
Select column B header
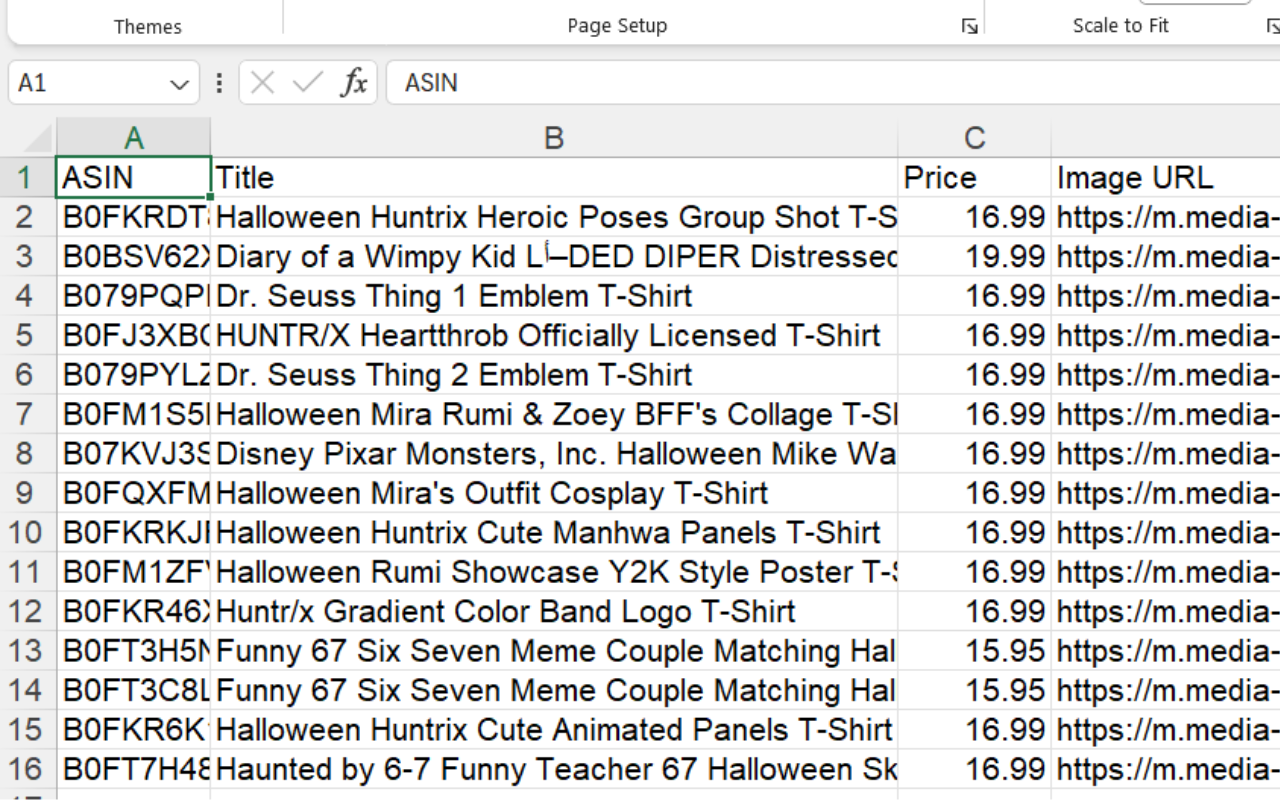554,138
